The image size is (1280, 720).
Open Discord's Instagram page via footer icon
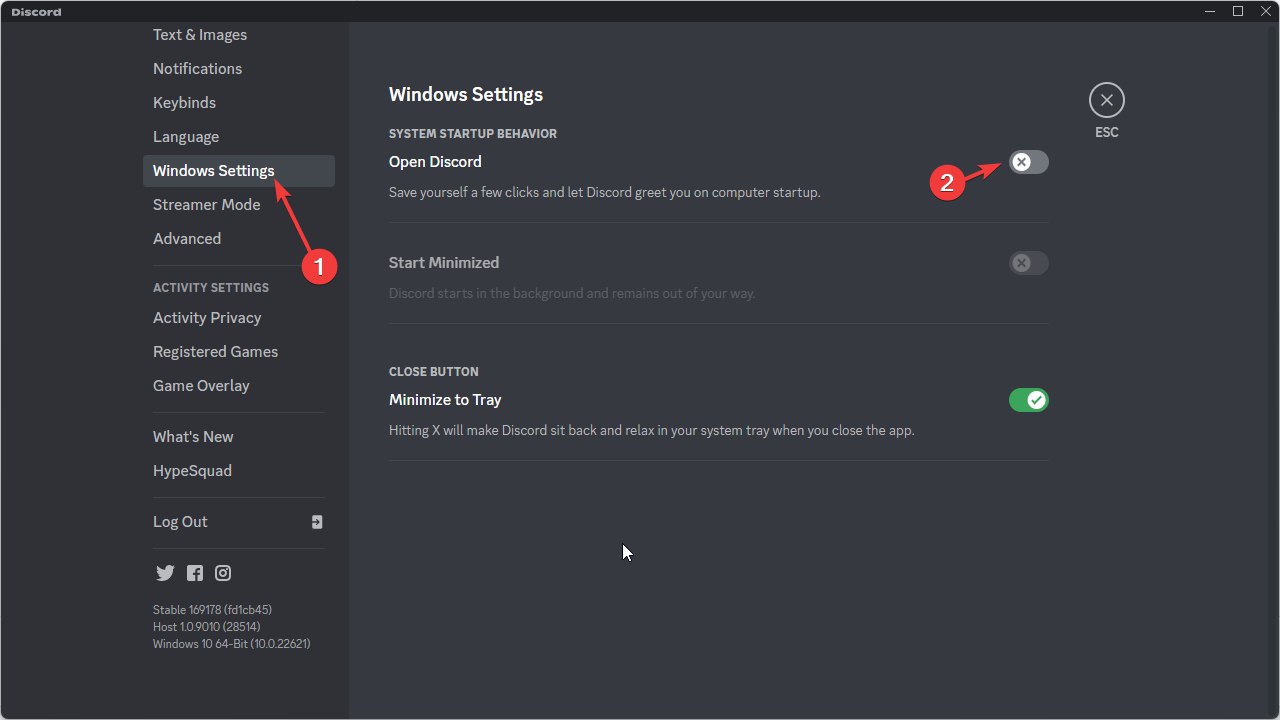[222, 573]
